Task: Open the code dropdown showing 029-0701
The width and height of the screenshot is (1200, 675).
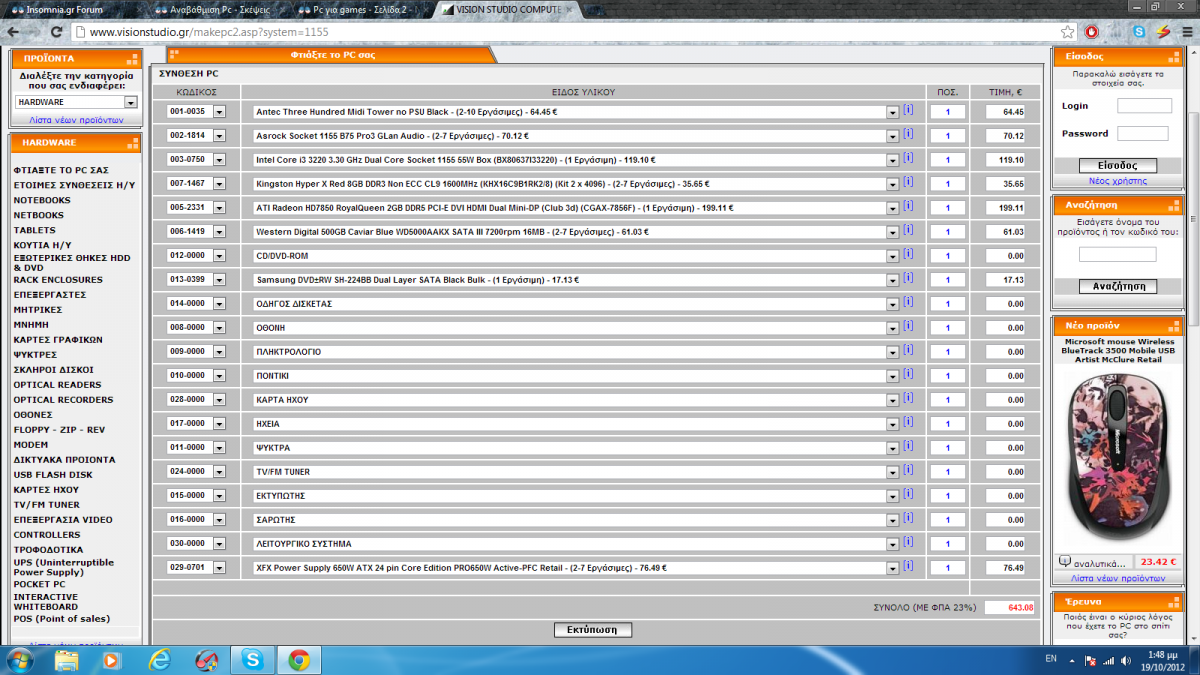Action: (219, 568)
